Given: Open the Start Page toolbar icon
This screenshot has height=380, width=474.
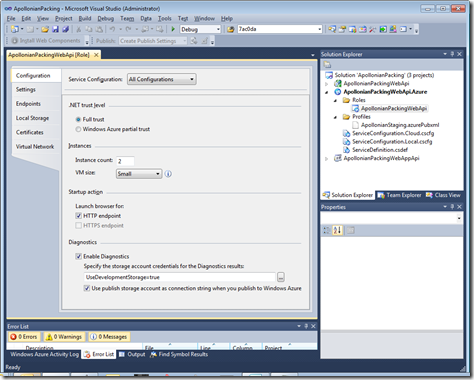Looking at the screenshot, I should 383,29.
